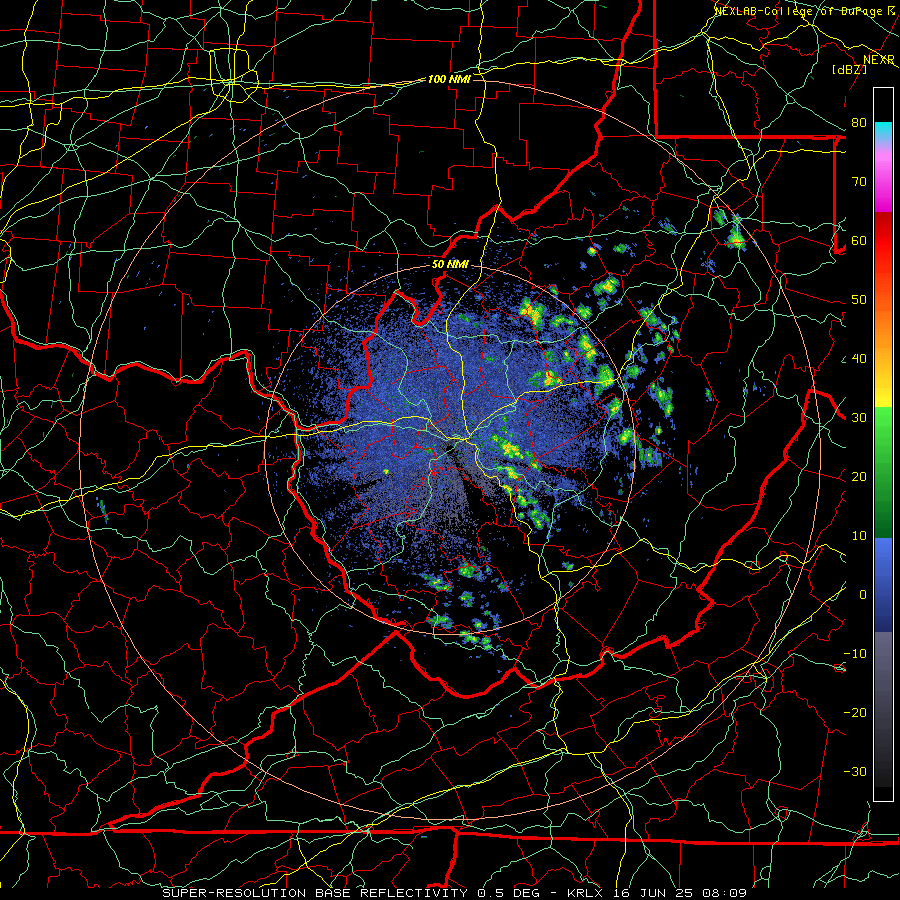Select the 40 value on the dBZ scale

pyautogui.click(x=859, y=359)
